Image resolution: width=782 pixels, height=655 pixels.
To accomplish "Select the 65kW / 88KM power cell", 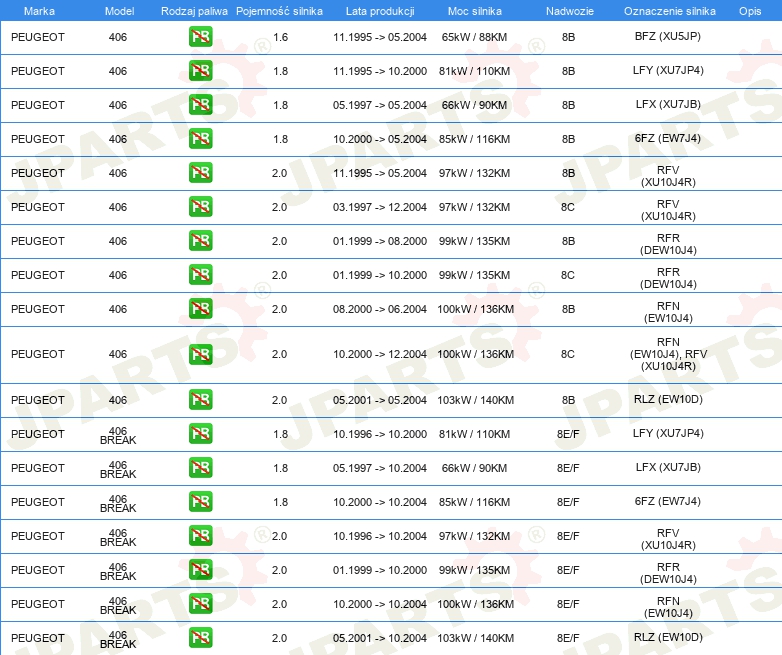I will tap(474, 37).
